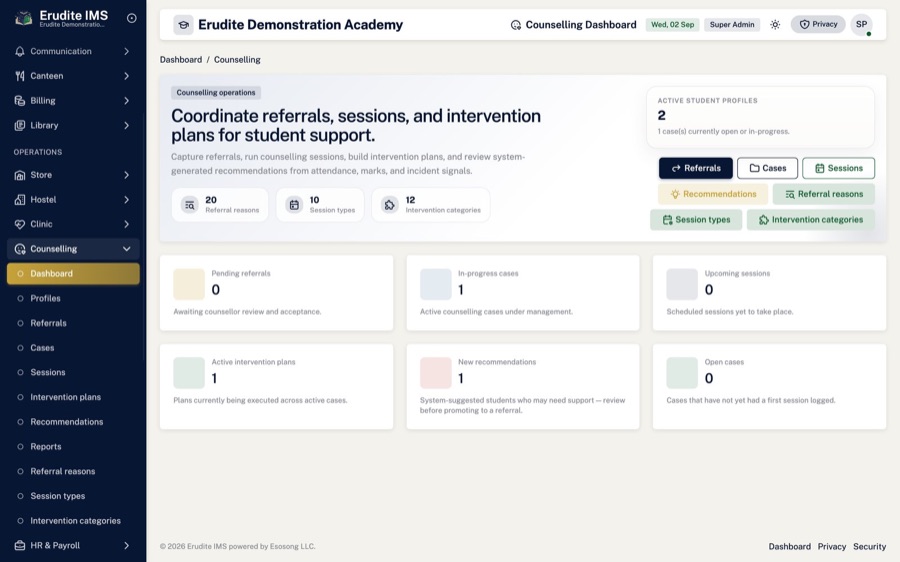Click the footer Privacy link

point(832,547)
